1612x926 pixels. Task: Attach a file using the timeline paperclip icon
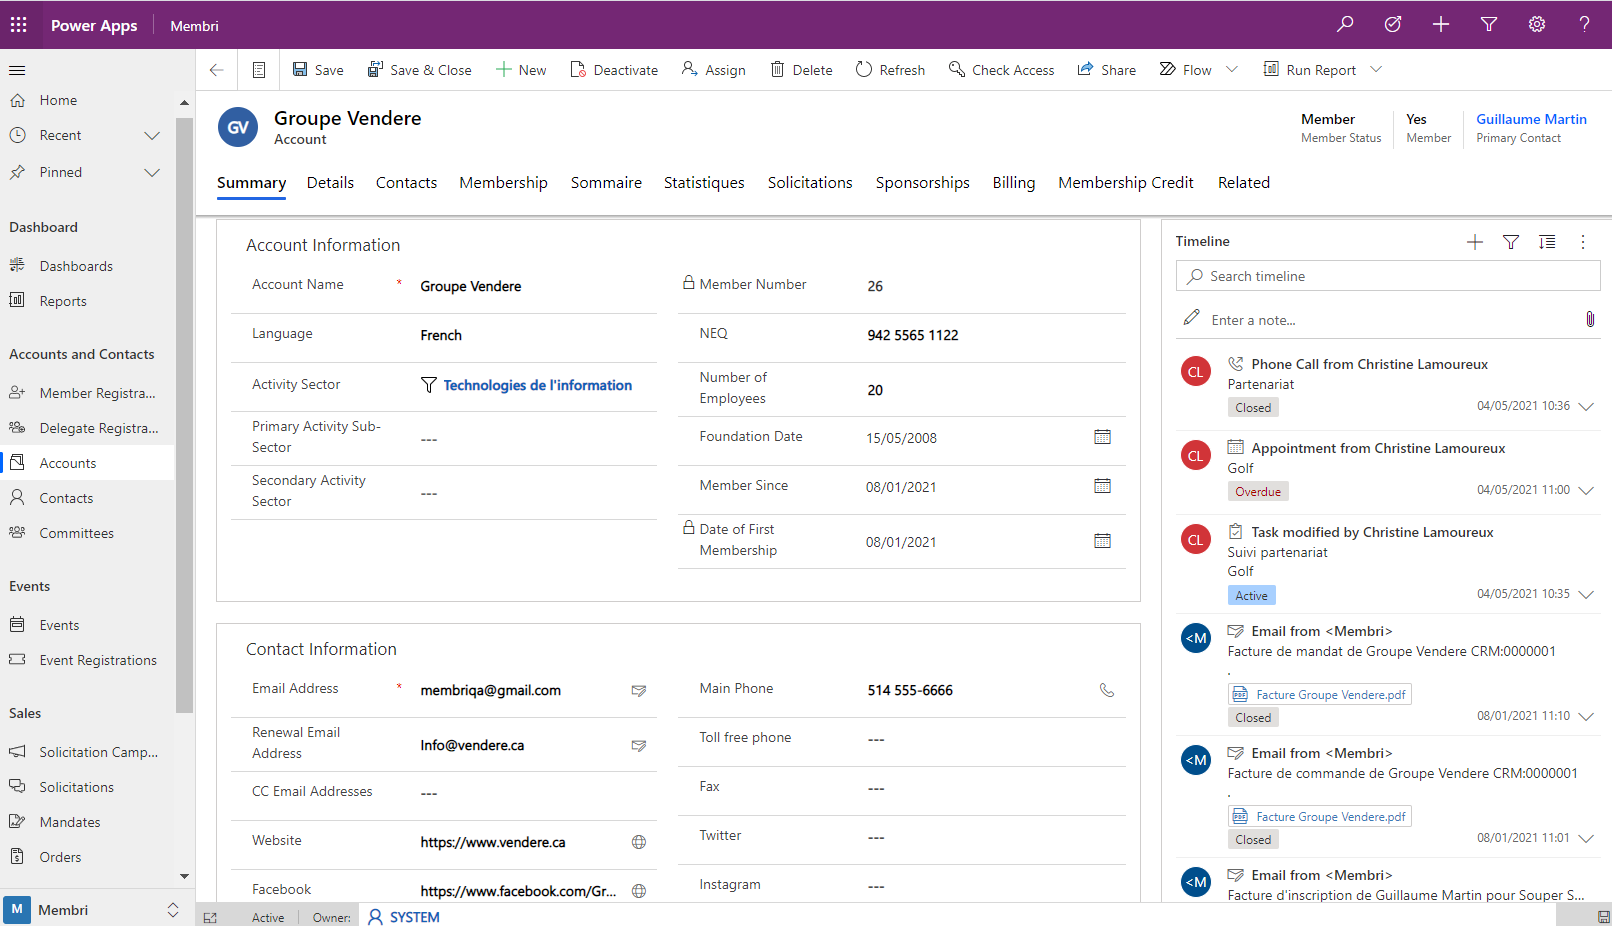coord(1590,319)
